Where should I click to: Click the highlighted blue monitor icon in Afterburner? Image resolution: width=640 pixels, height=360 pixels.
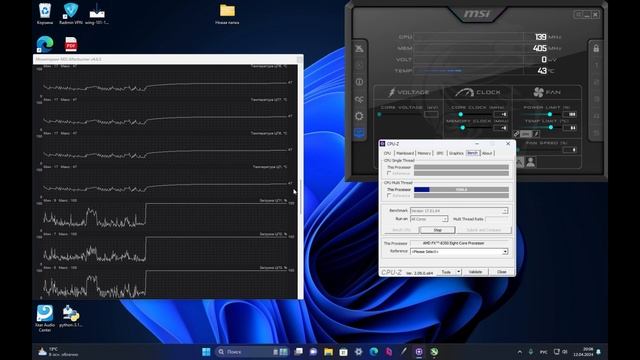point(359,133)
